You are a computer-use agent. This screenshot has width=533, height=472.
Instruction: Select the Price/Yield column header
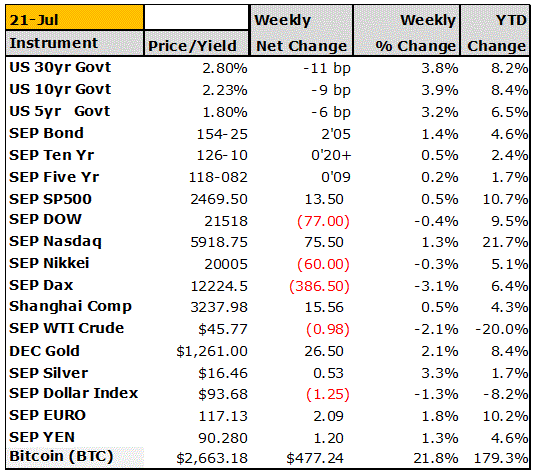(x=196, y=43)
